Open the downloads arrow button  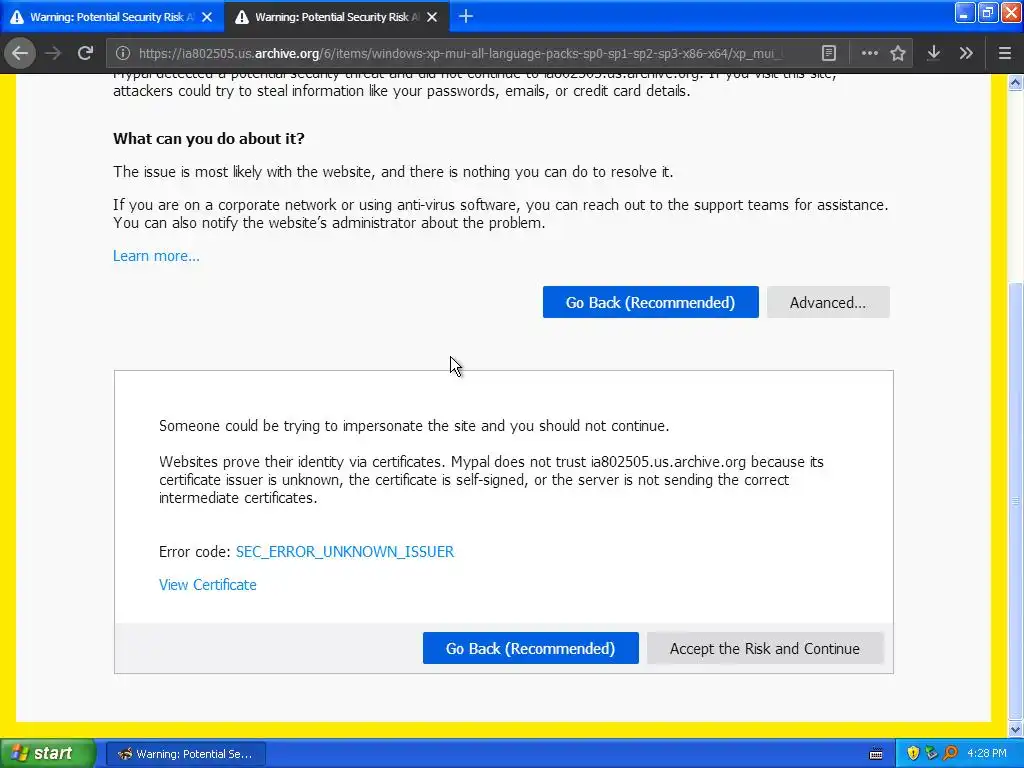coord(934,53)
